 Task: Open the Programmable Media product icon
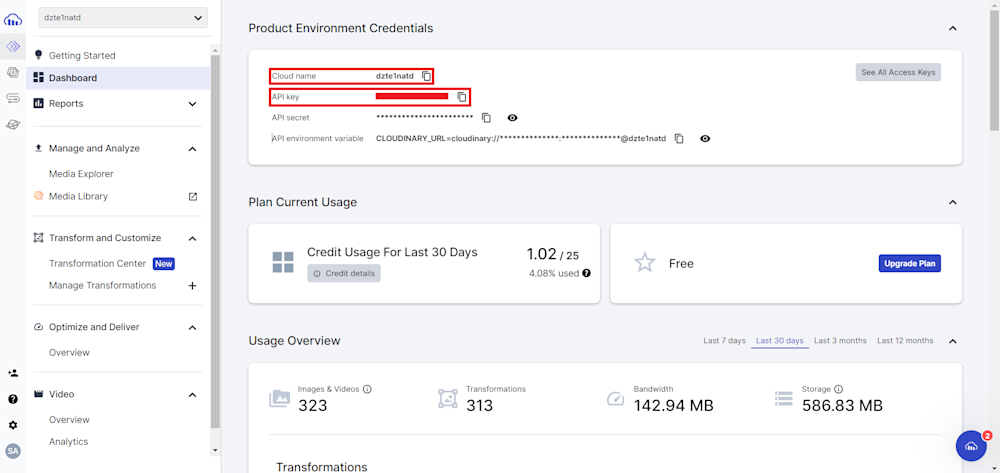pos(13,47)
